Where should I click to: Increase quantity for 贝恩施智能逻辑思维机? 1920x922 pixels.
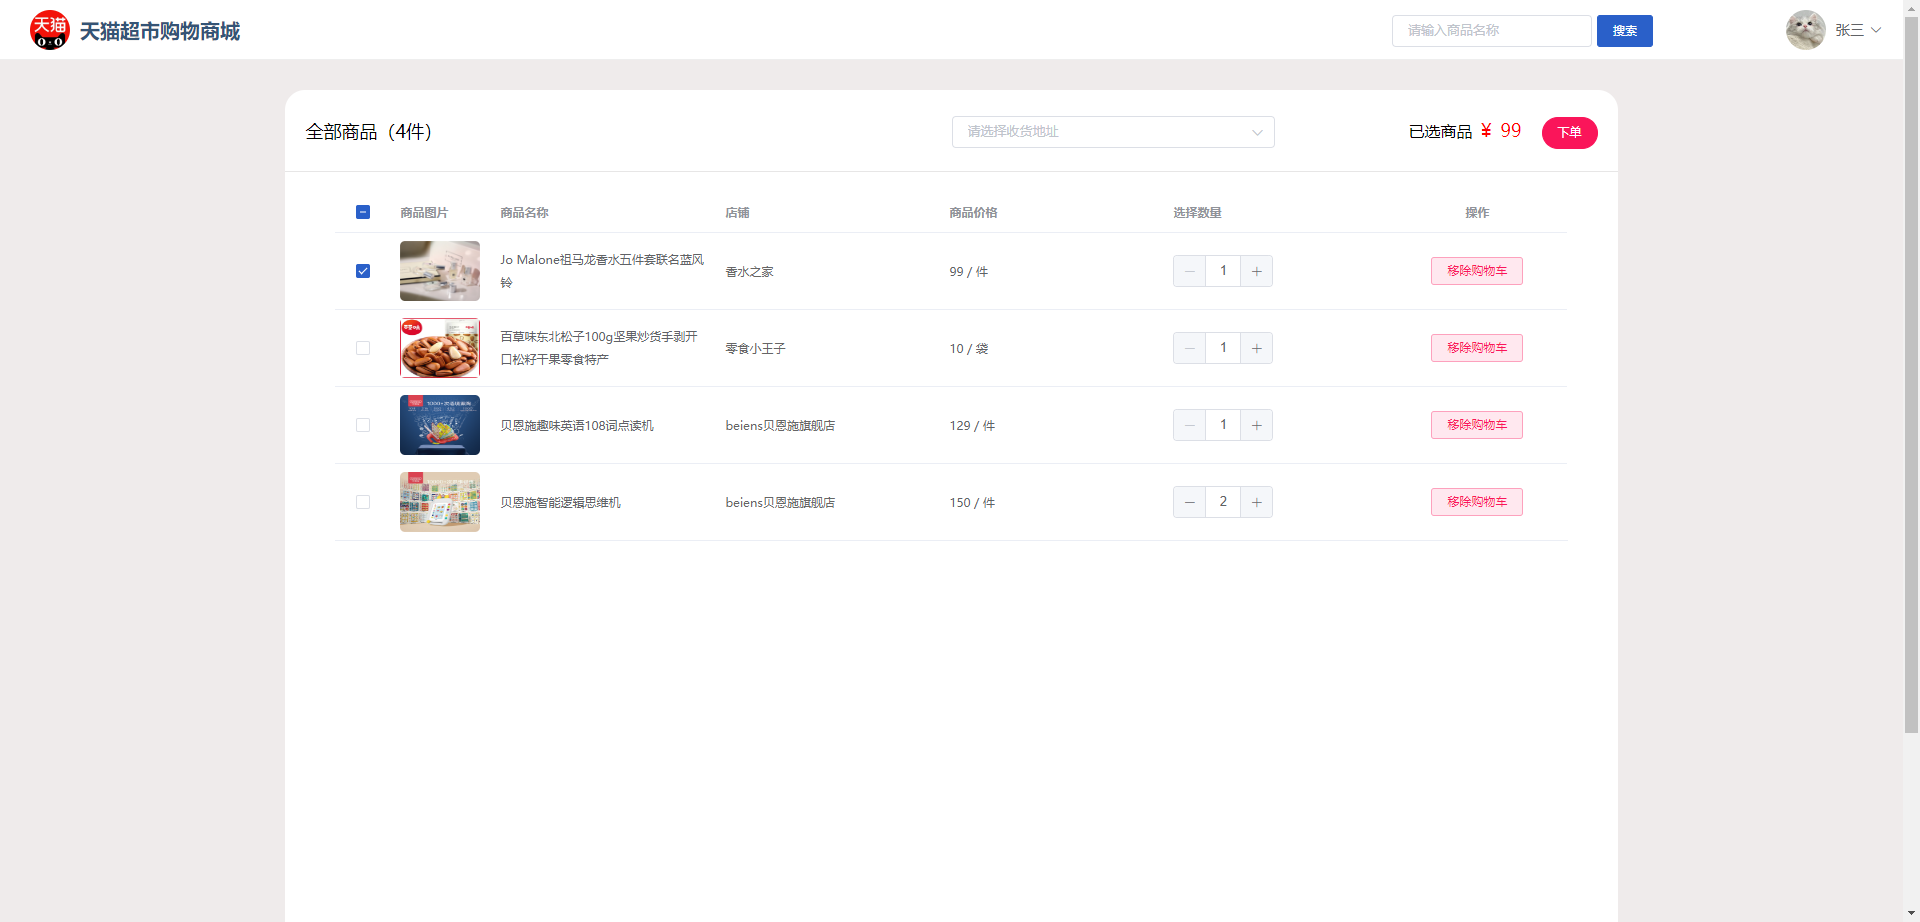click(x=1257, y=502)
